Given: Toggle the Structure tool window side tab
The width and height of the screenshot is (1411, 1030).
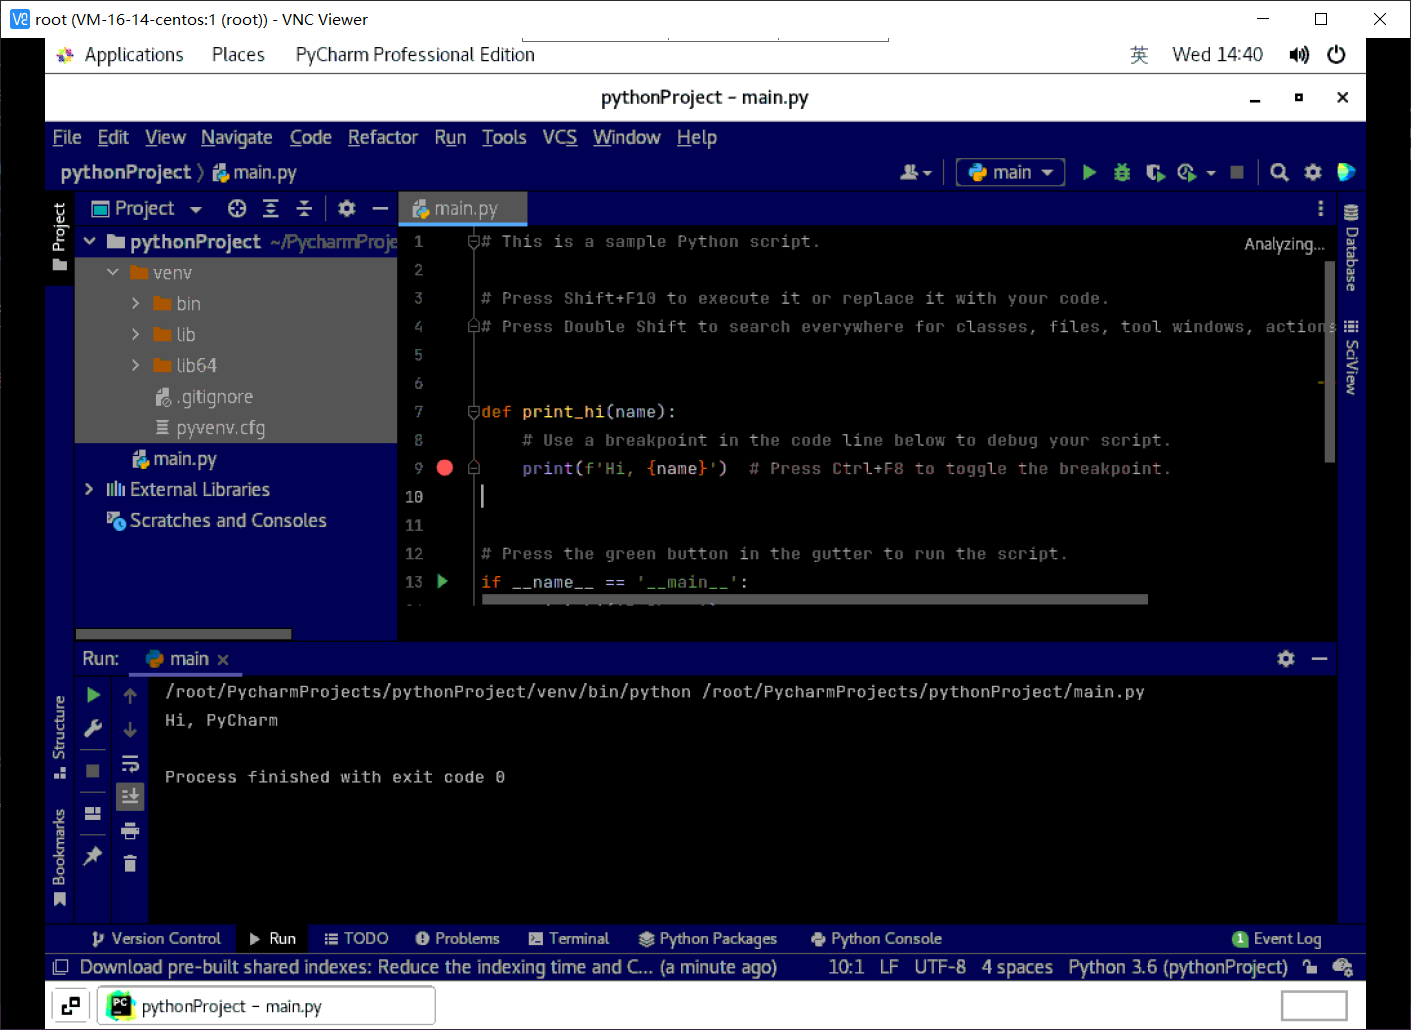Looking at the screenshot, I should tap(60, 738).
